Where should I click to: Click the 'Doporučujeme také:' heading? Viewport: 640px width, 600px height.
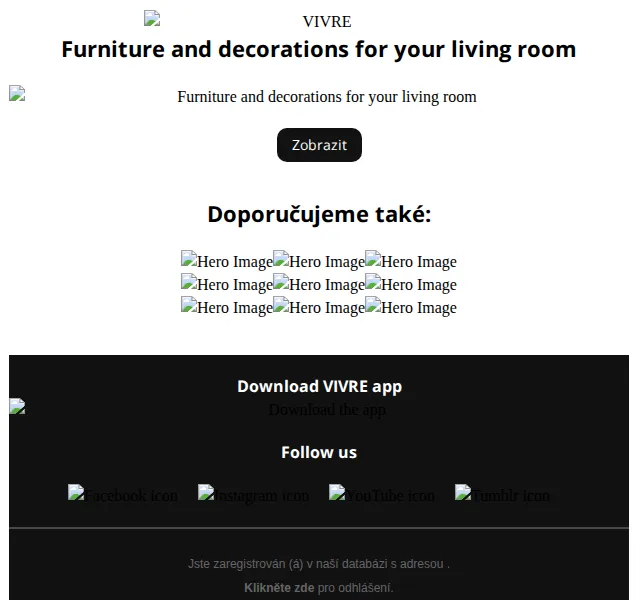click(319, 214)
